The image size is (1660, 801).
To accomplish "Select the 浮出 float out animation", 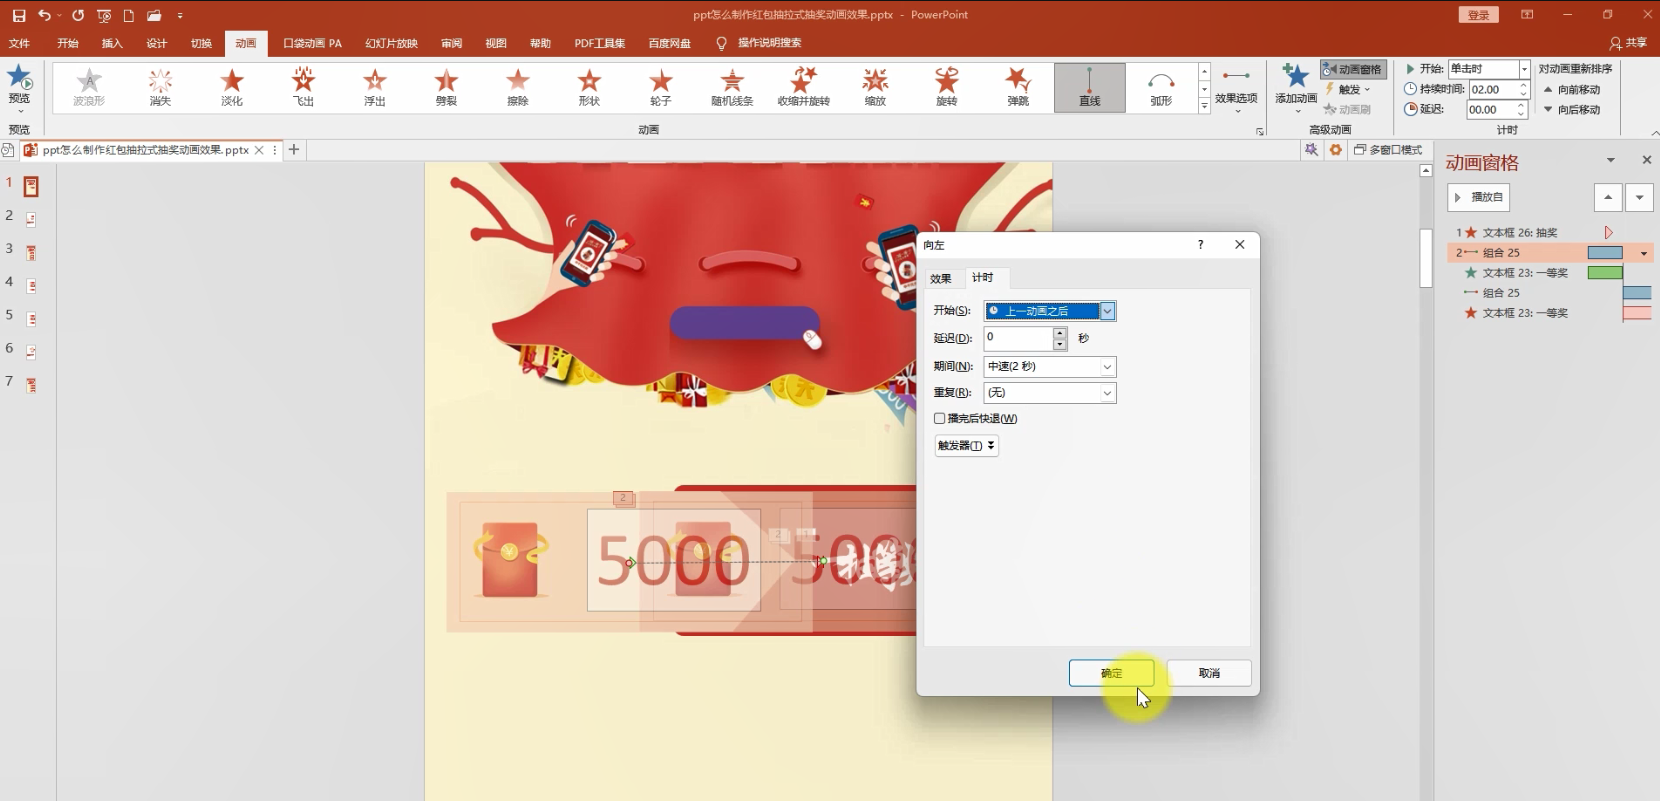I will coord(375,87).
